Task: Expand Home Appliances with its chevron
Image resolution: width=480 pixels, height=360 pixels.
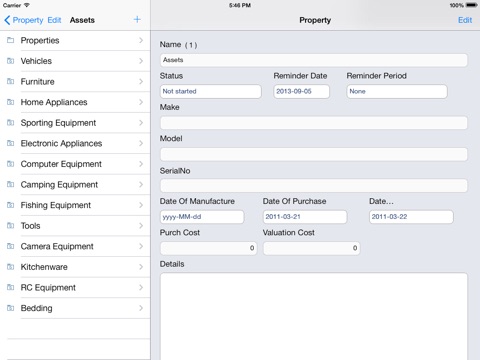Action: pyautogui.click(x=141, y=102)
